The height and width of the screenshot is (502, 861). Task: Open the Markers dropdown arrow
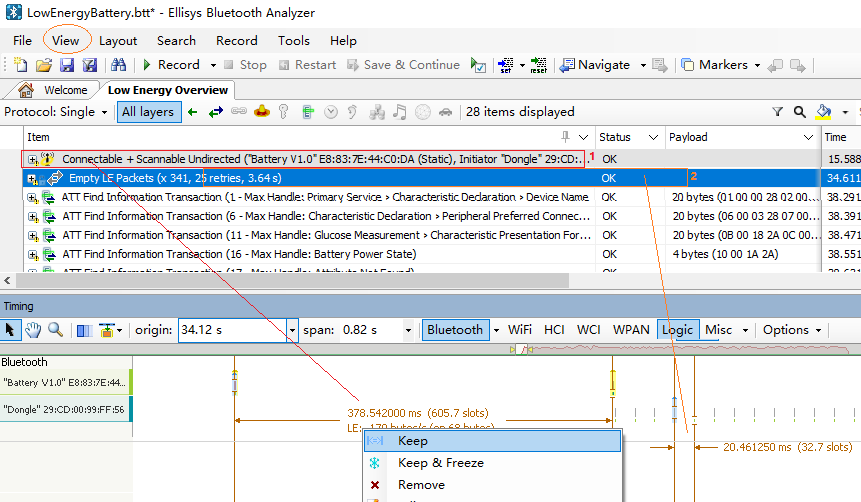pos(757,65)
